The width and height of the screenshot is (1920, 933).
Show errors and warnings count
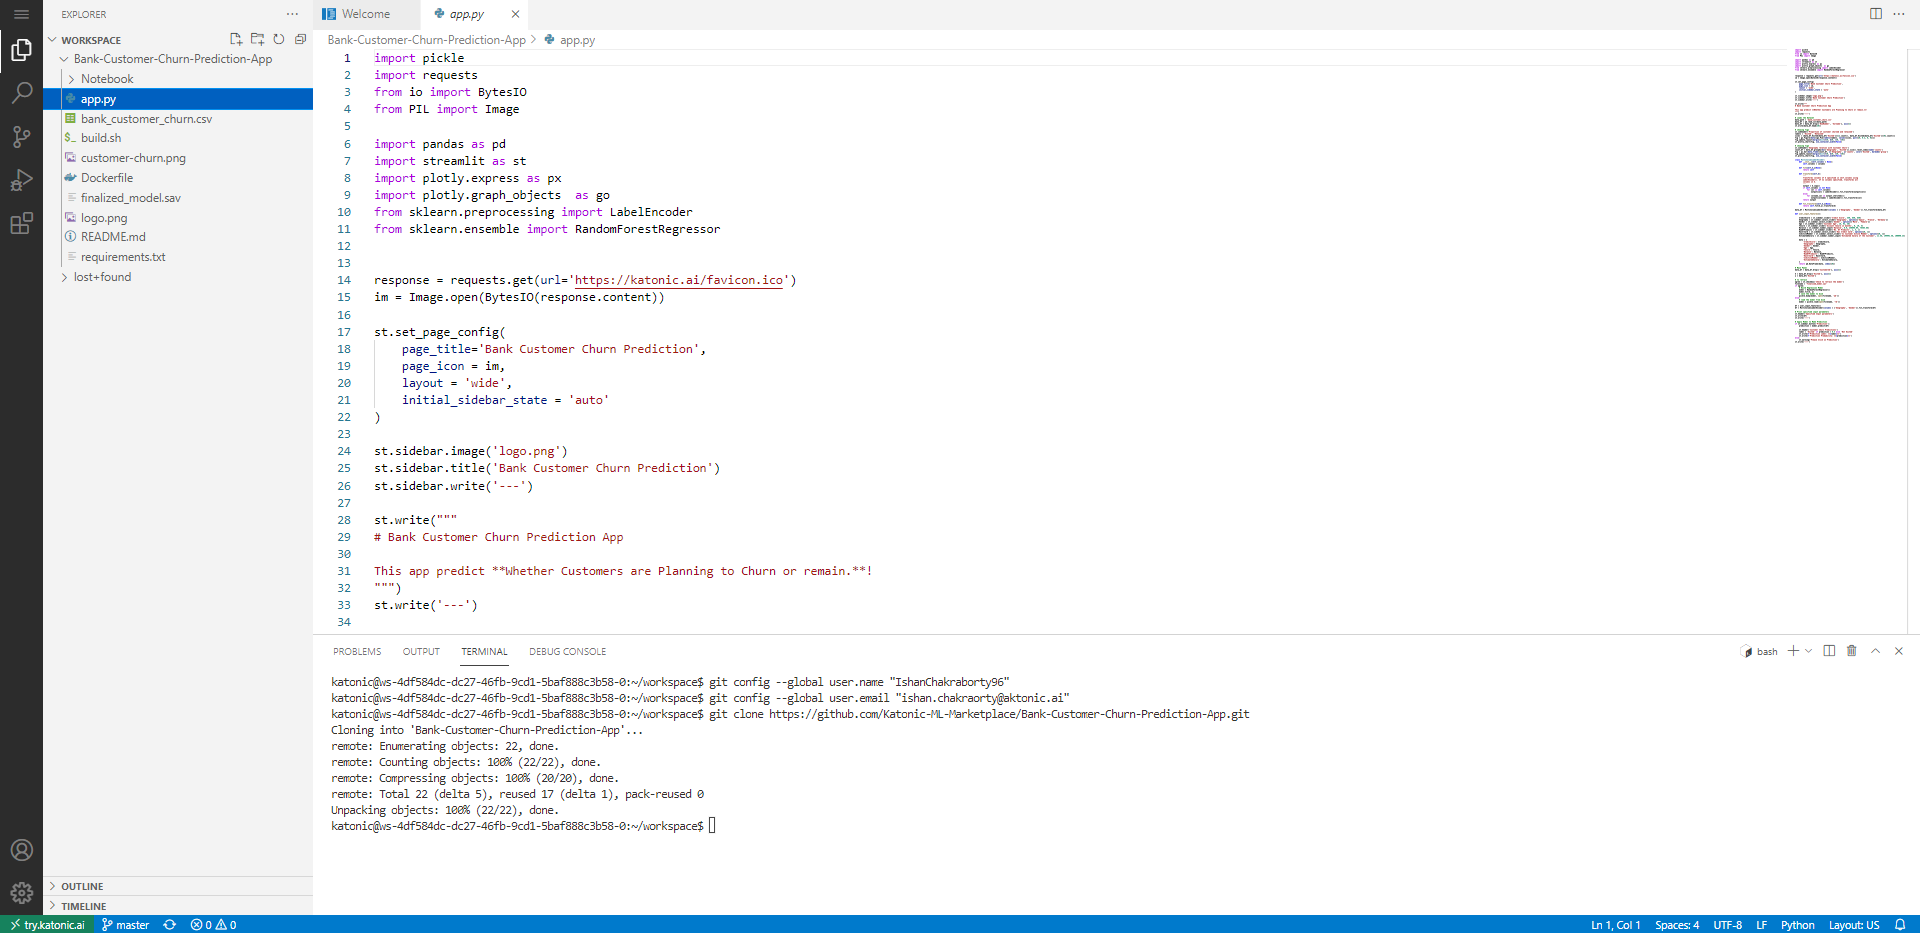[x=213, y=925]
